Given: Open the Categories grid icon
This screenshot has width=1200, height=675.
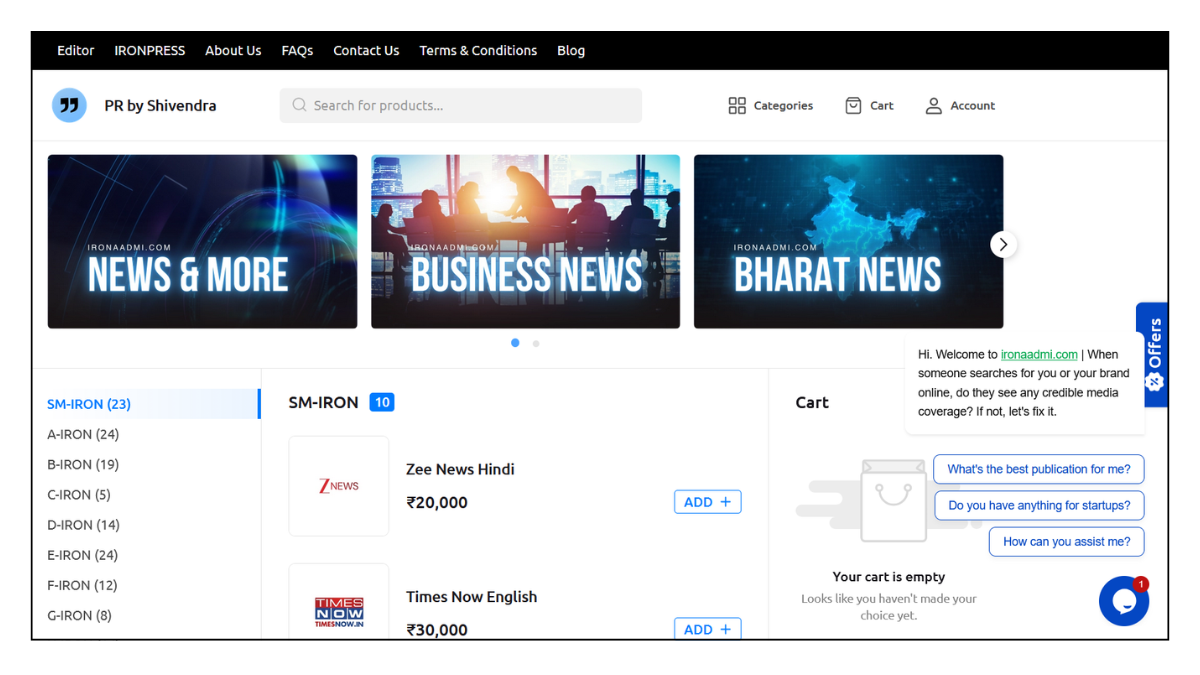Looking at the screenshot, I should [x=737, y=105].
